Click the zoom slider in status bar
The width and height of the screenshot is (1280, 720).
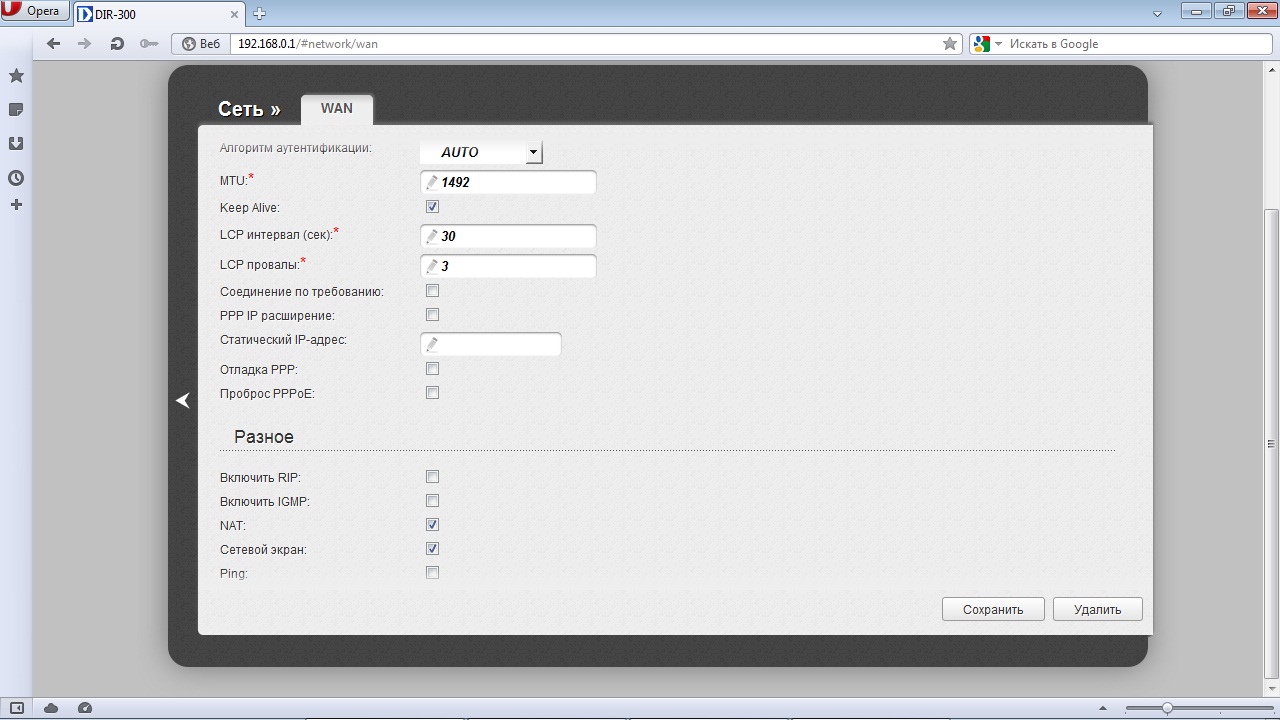1167,708
